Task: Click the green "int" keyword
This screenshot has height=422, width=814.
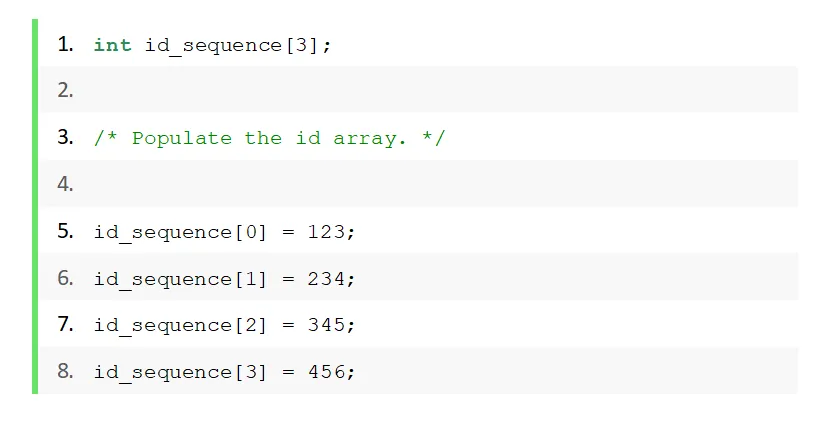Action: [x=112, y=45]
